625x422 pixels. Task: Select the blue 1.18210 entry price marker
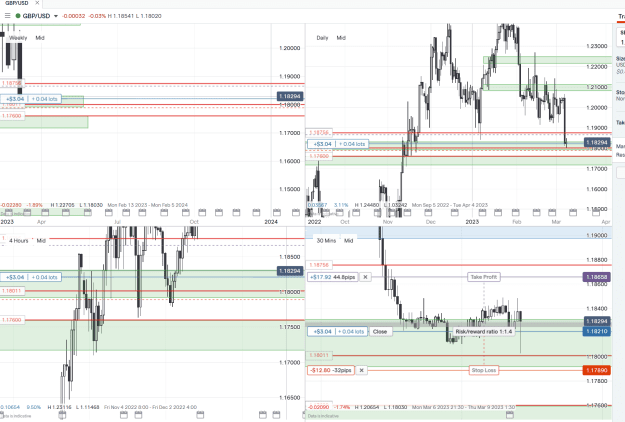pyautogui.click(x=597, y=331)
